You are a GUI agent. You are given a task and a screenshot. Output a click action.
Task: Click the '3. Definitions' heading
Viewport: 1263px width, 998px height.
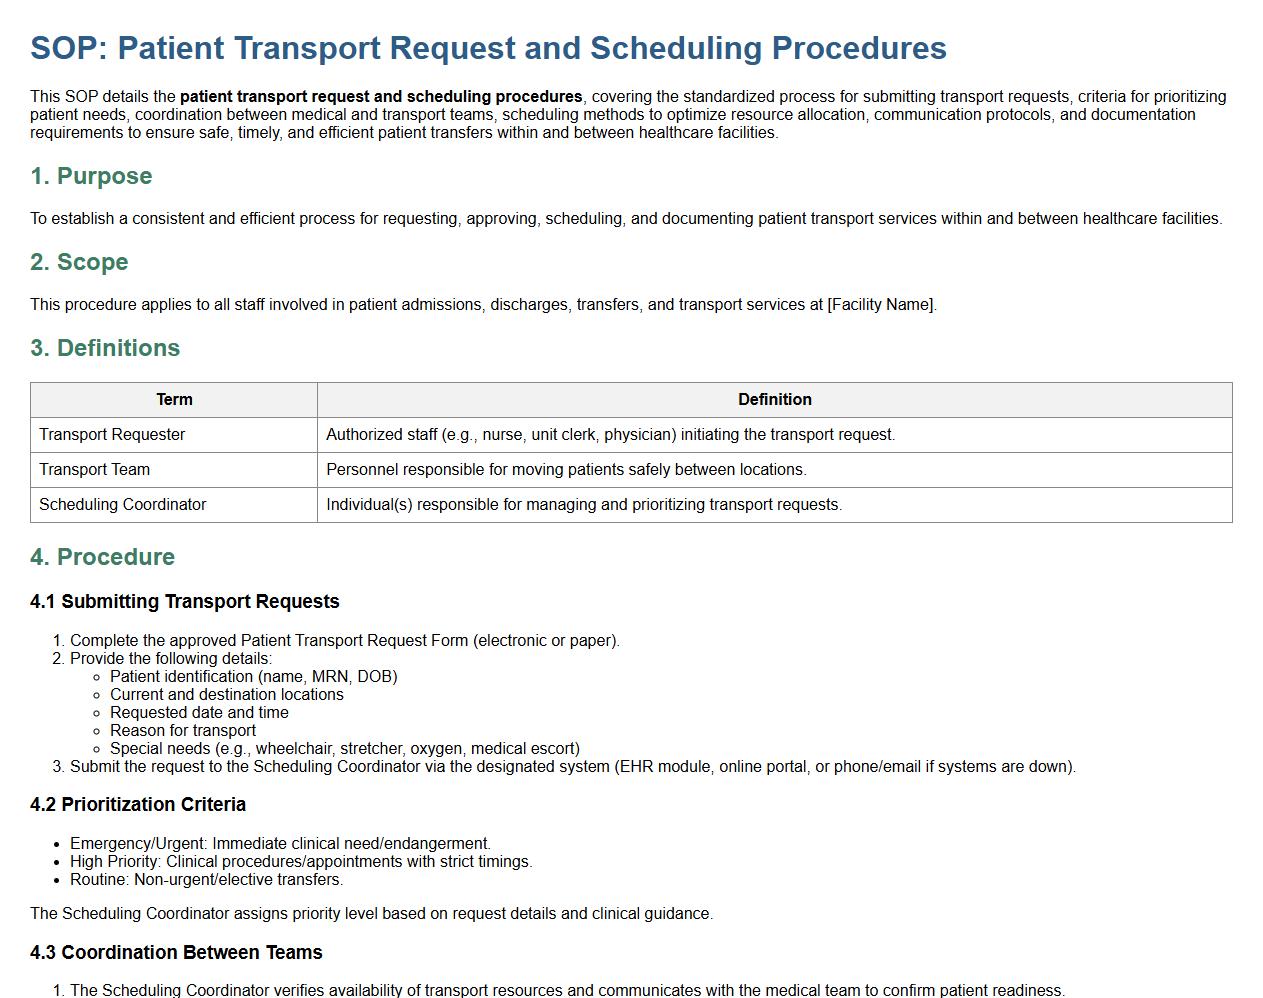coord(105,348)
